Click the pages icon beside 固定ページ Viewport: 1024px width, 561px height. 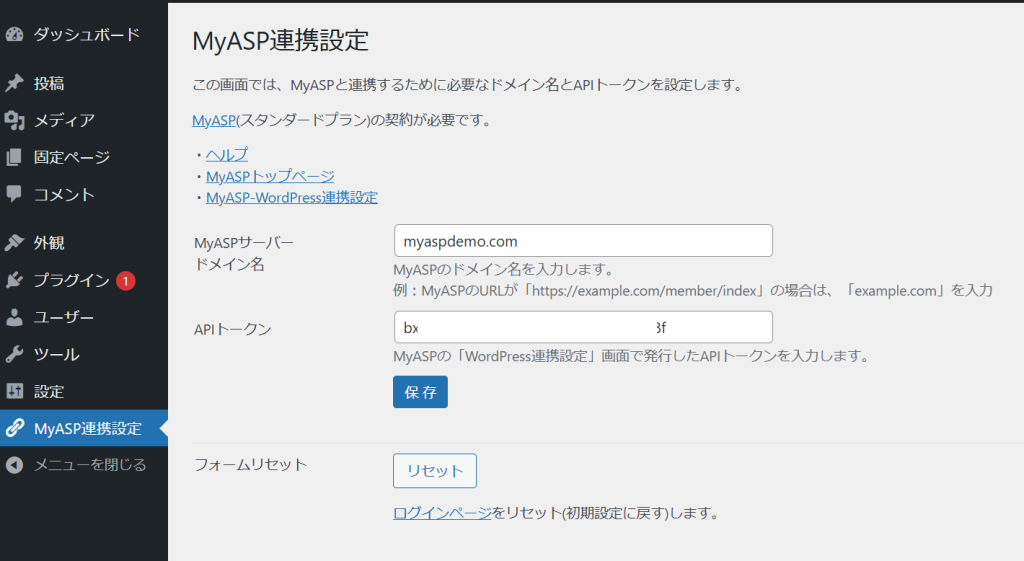[x=14, y=158]
